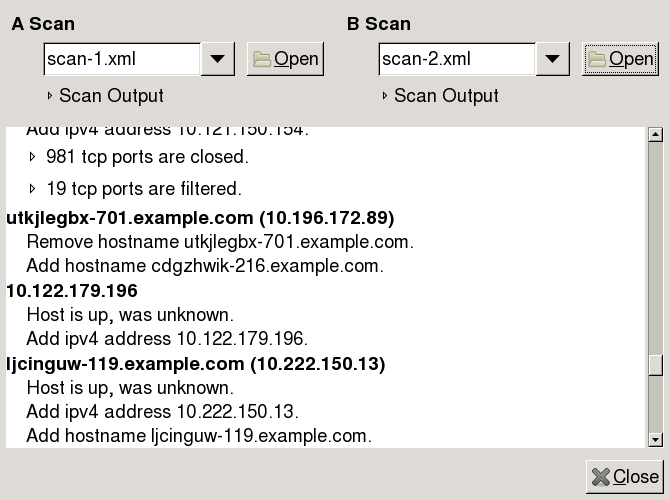Screen dimensions: 670x500
Task: Select the utkjlegbx-701.example.com host heading
Action: click(x=200, y=218)
